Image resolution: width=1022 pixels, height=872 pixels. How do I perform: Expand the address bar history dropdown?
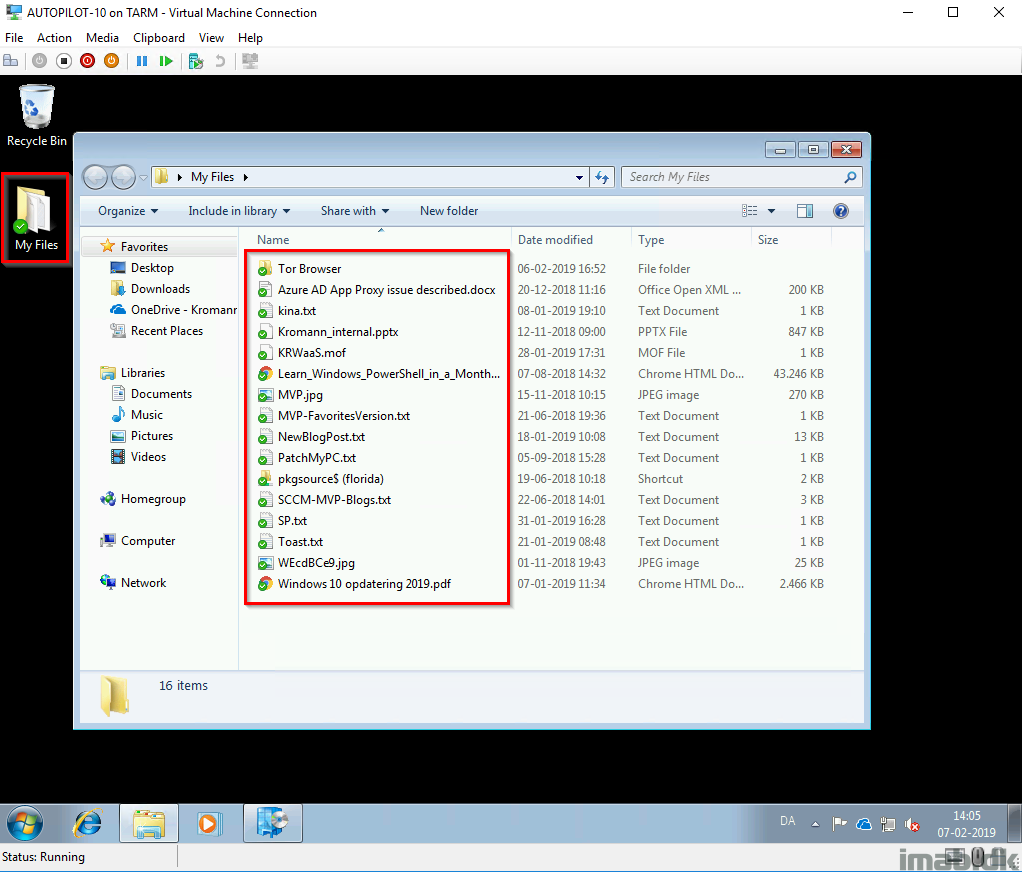click(x=579, y=177)
